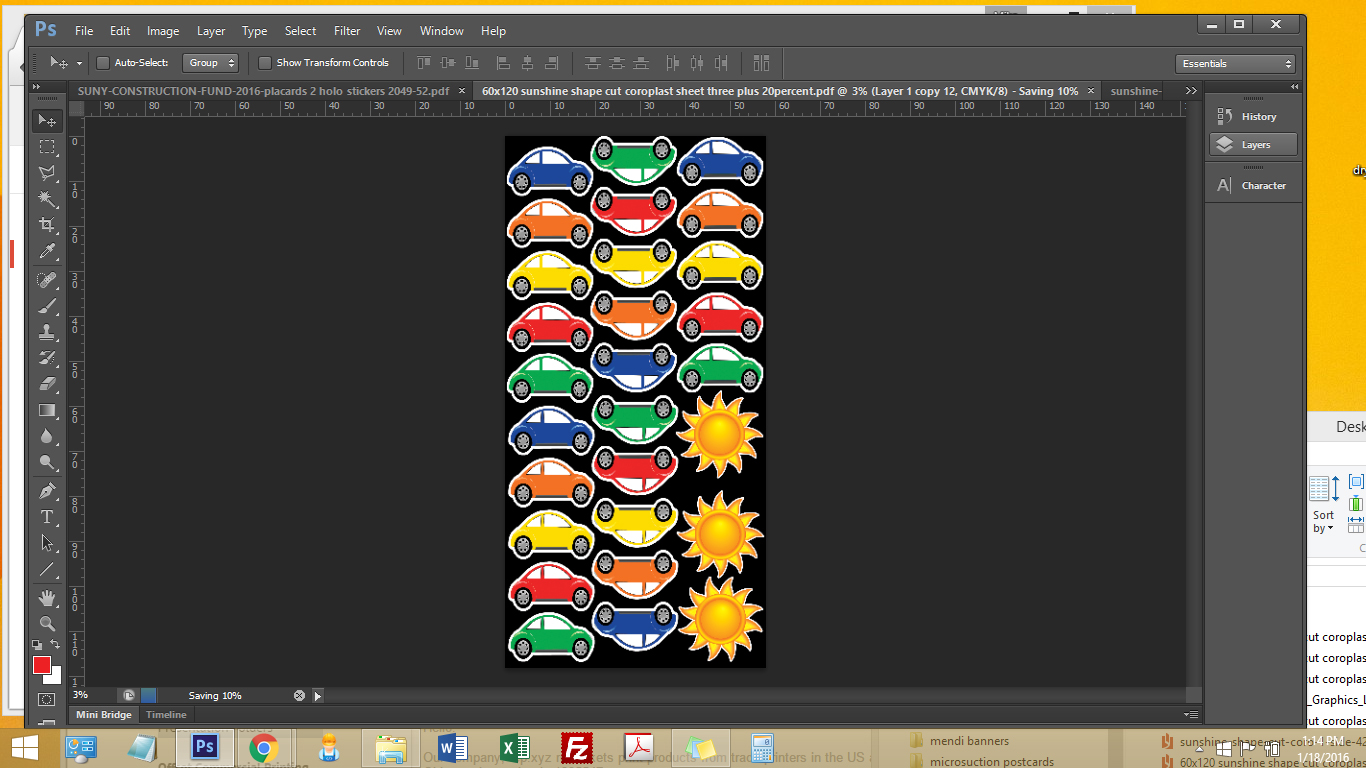Screen dimensions: 1366x768
Task: Open Chrome from the Windows taskbar
Action: [263, 748]
